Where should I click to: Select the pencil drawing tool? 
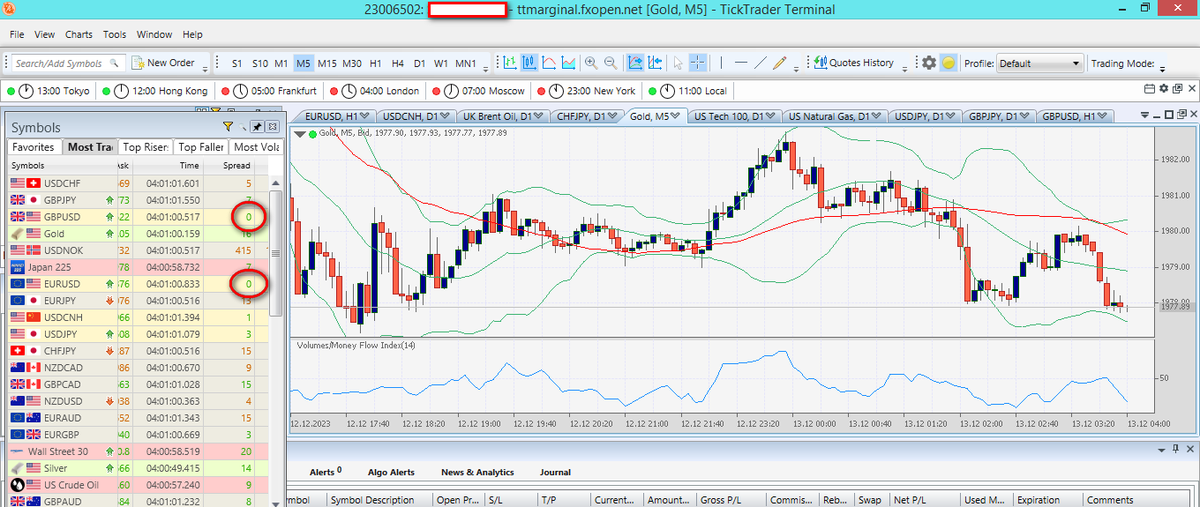click(780, 63)
